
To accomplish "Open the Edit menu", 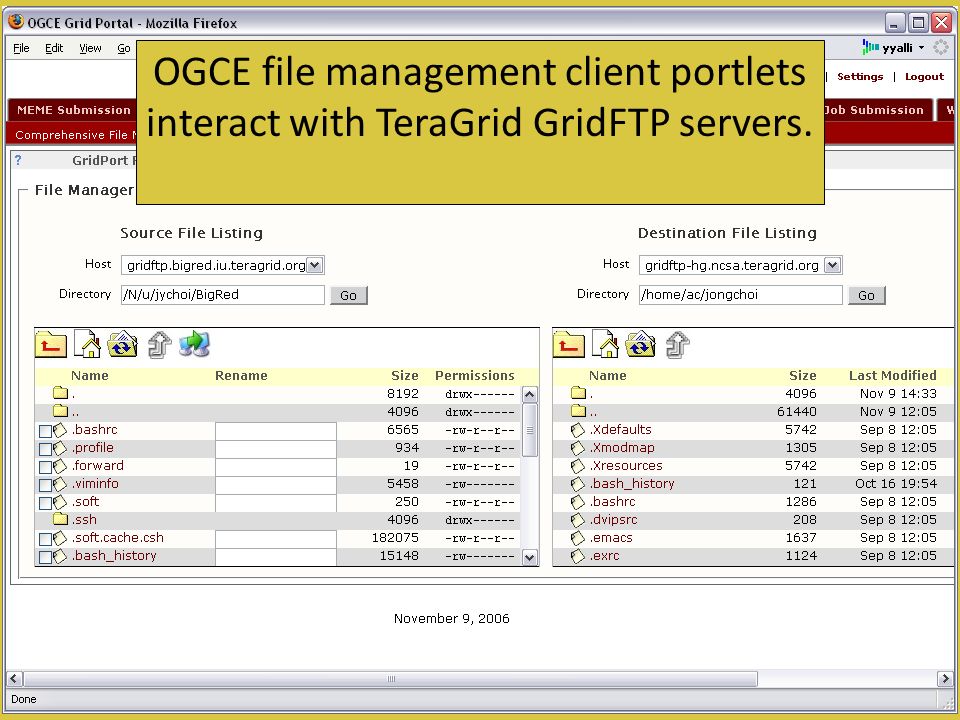I will (x=54, y=48).
